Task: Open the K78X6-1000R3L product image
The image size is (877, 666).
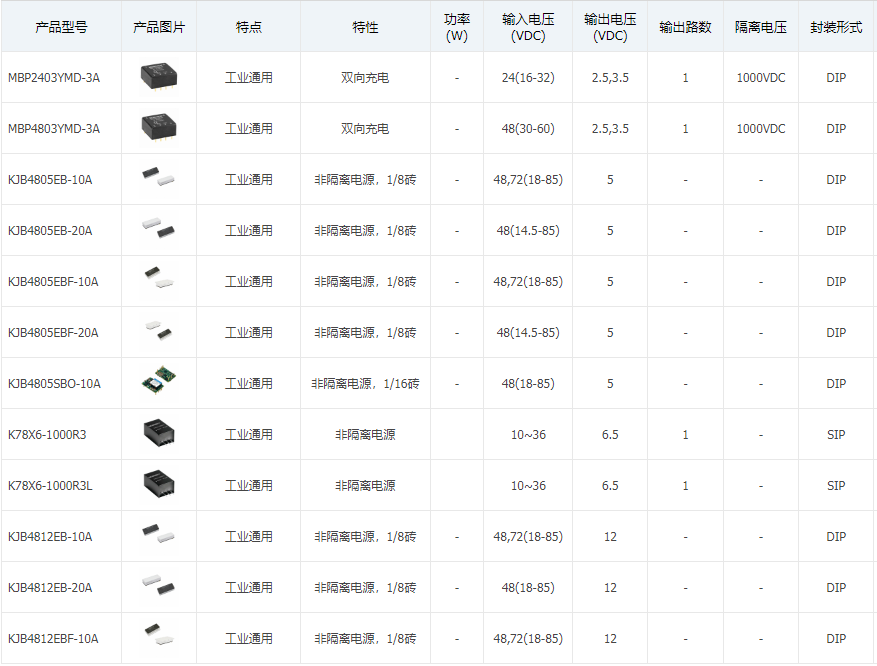Action: pyautogui.click(x=159, y=484)
